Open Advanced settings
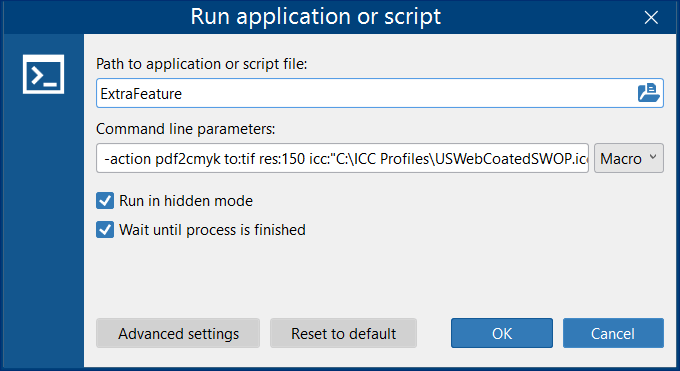Screen dimensions: 680x371 tap(178, 333)
